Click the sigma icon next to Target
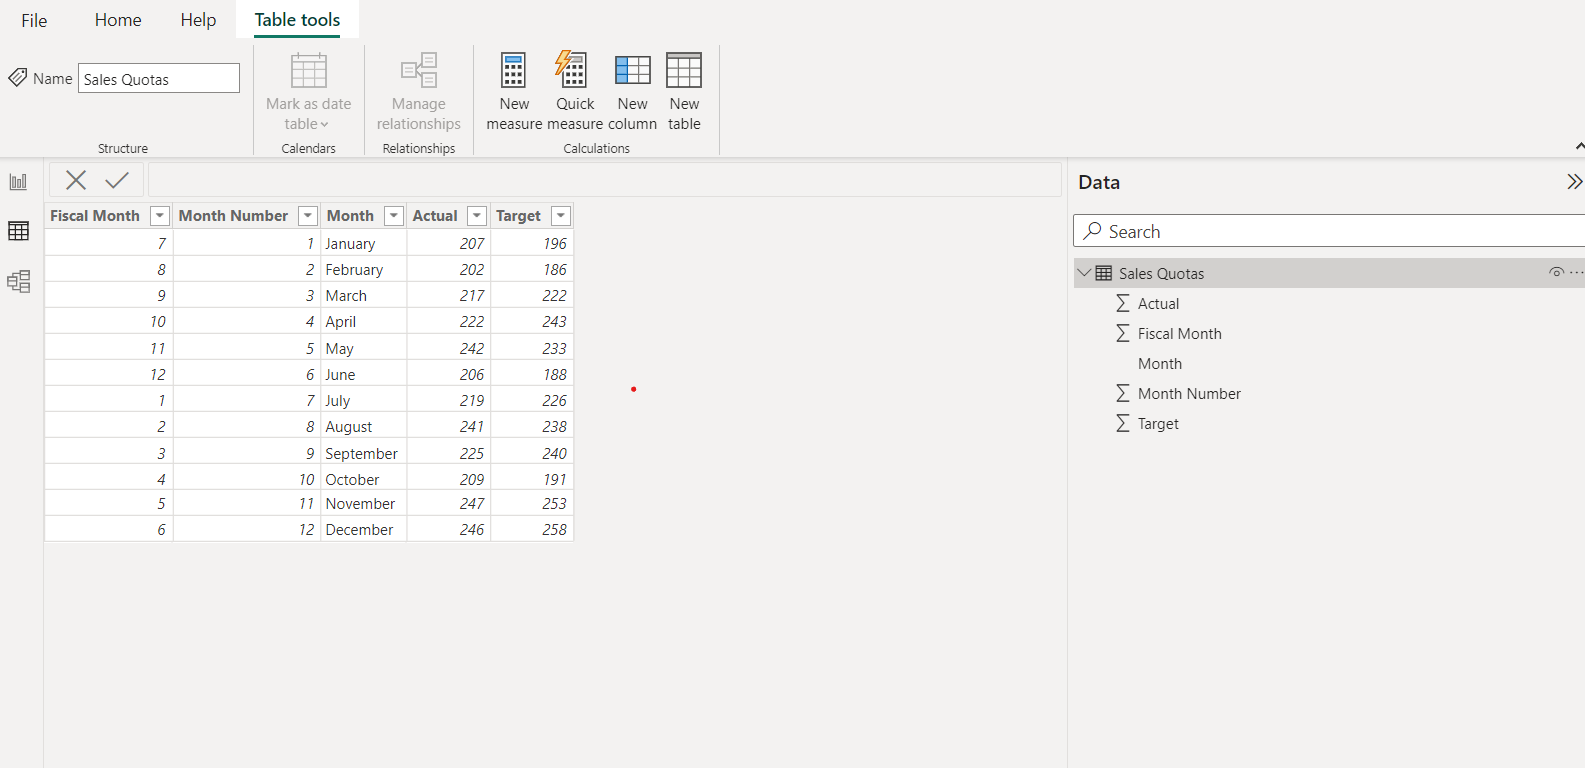Viewport: 1585px width, 768px height. 1123,423
